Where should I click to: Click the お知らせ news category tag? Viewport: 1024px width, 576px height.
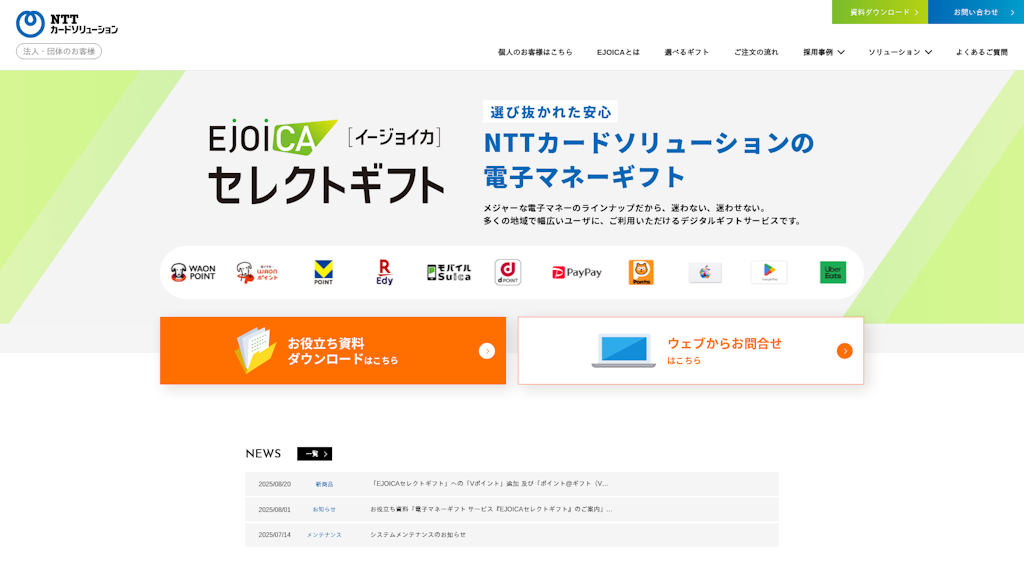click(324, 509)
